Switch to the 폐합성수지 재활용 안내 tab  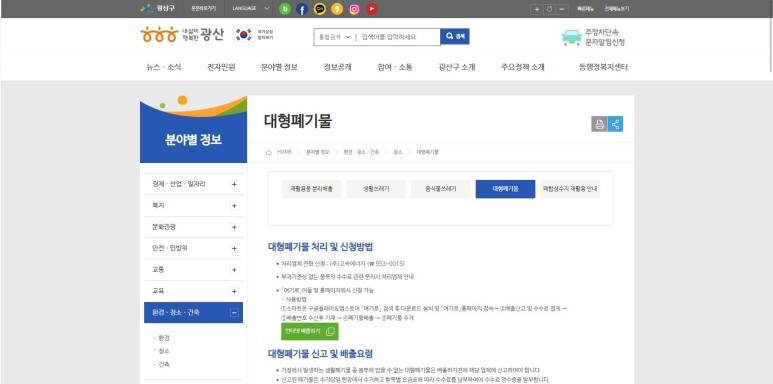pos(570,189)
